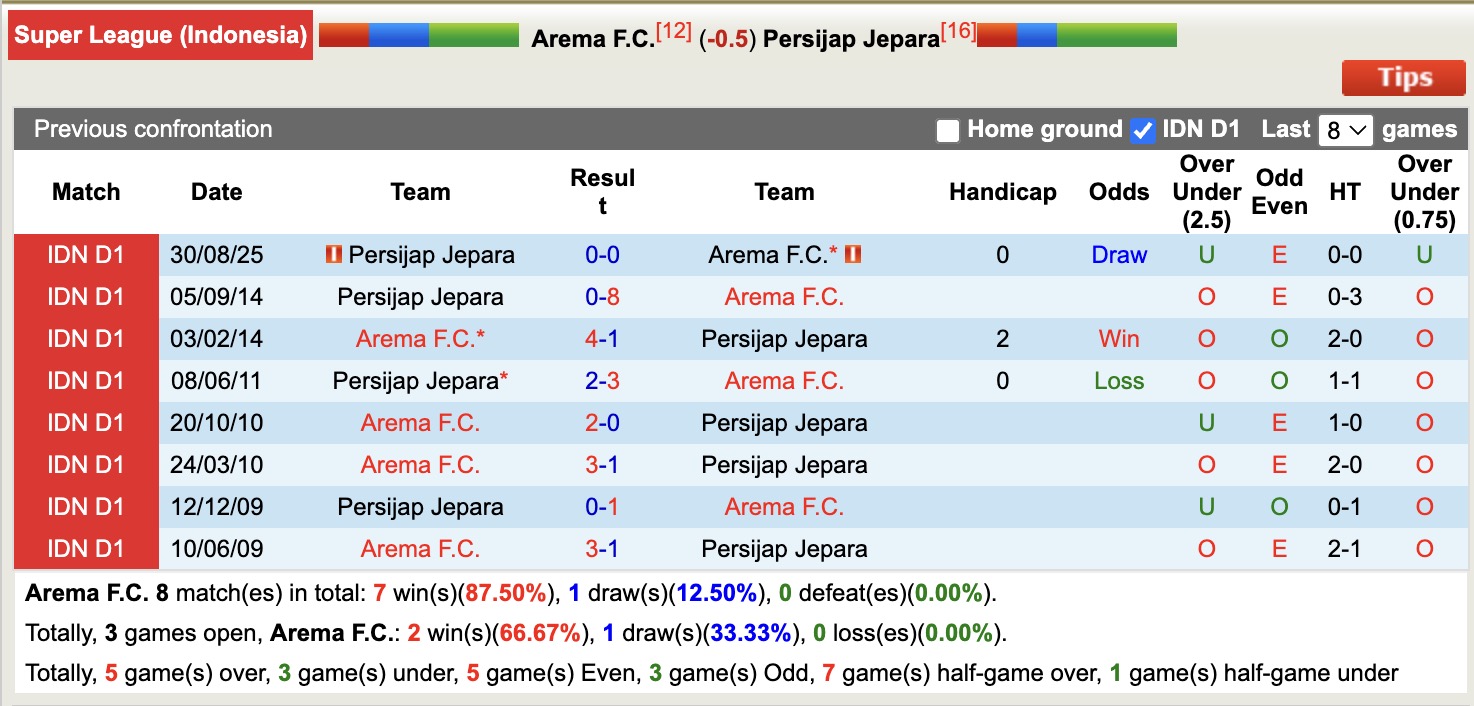Click the 0-8 result score

tap(600, 297)
